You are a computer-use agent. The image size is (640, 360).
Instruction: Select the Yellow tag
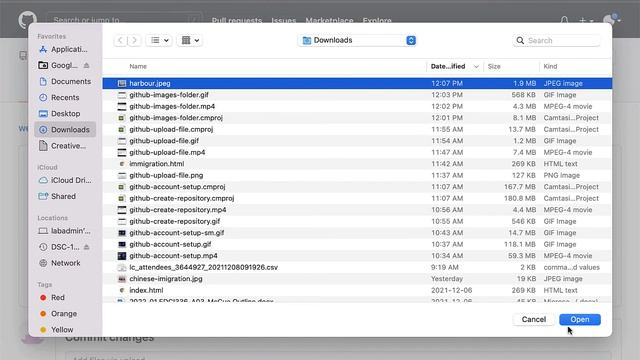65,329
